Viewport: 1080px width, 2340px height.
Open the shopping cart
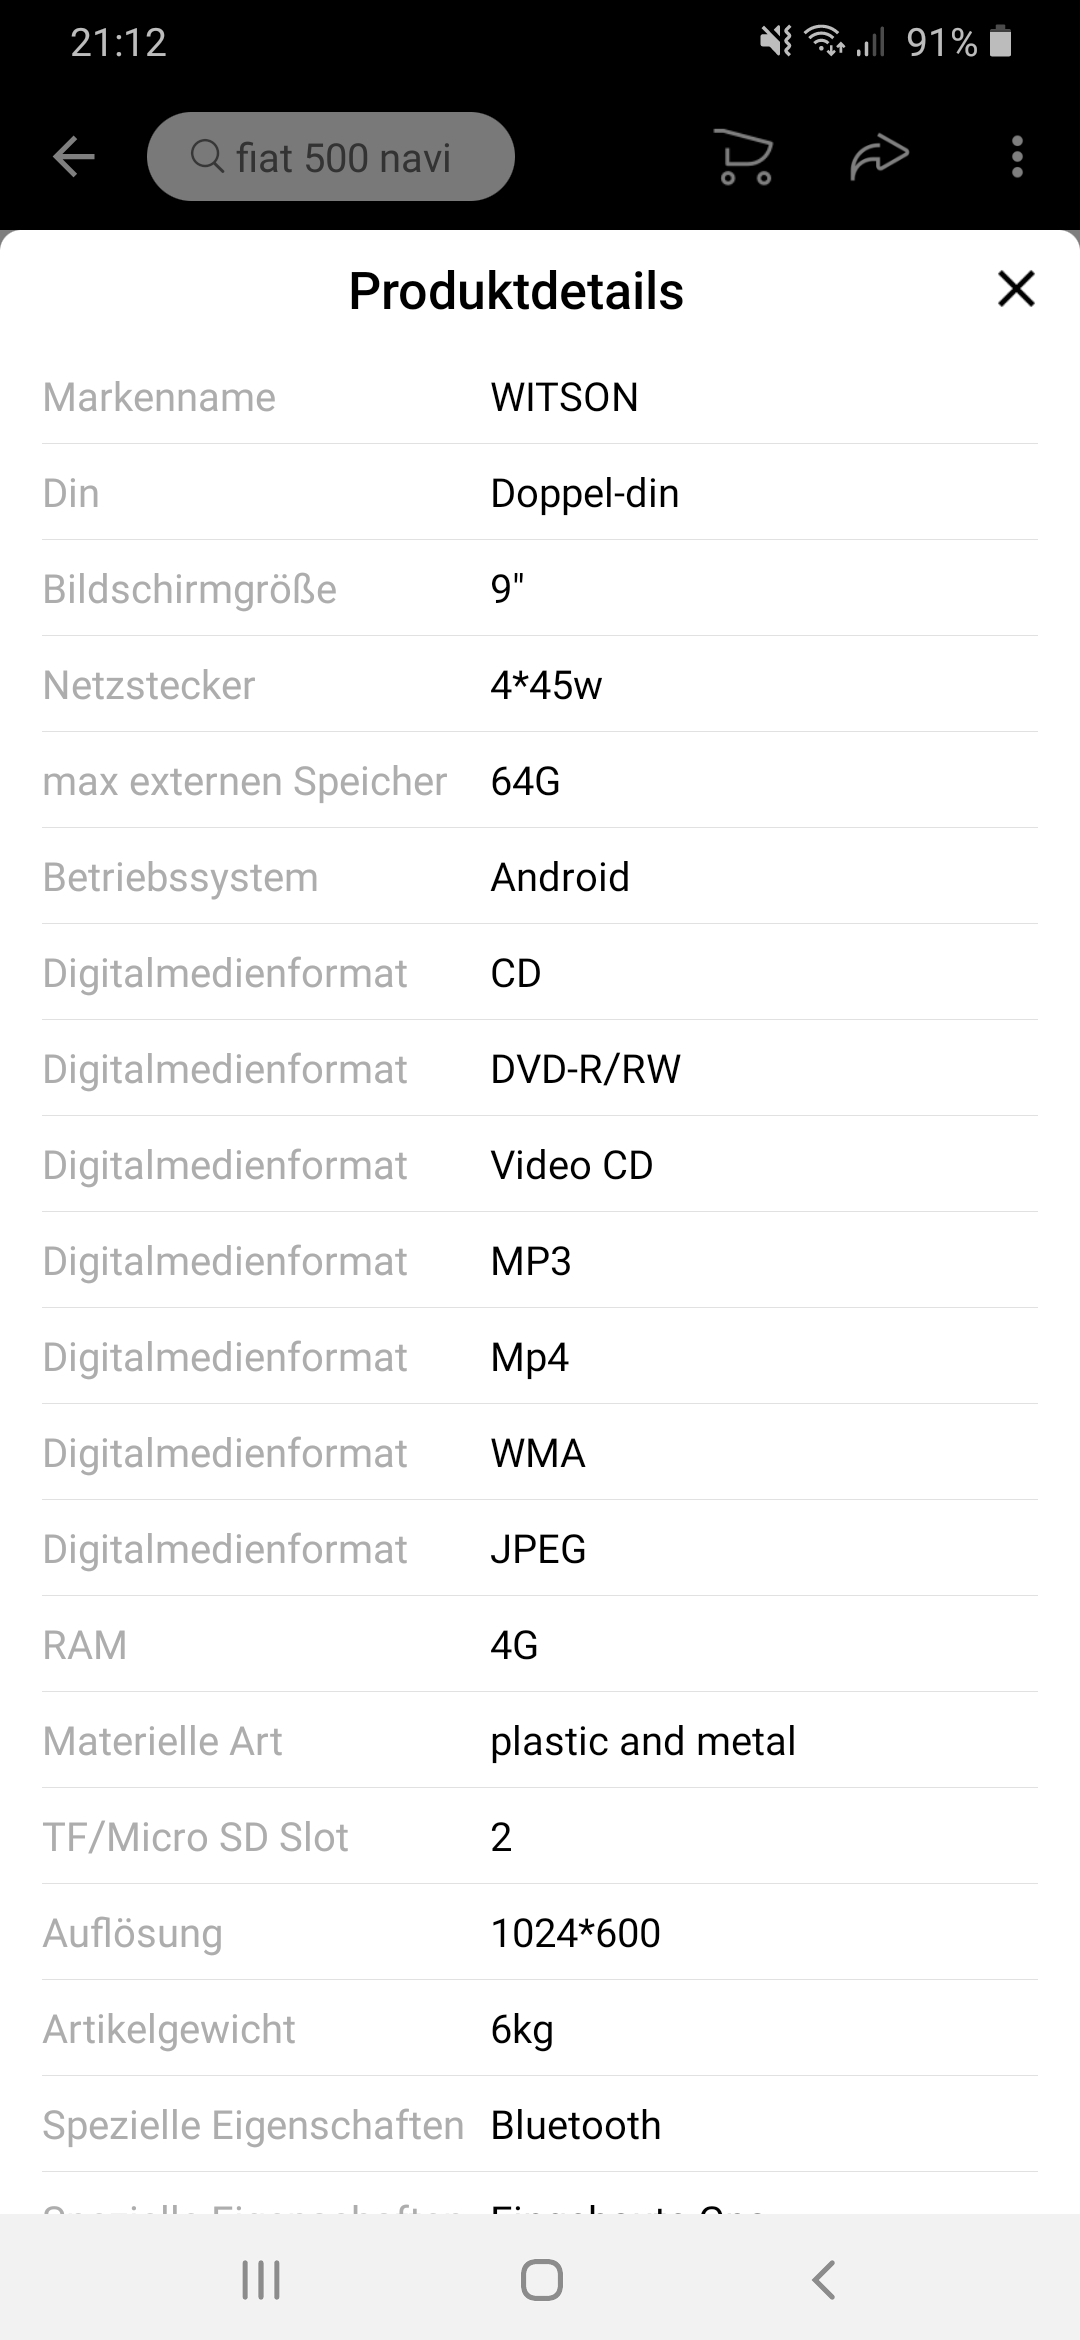[x=746, y=157]
